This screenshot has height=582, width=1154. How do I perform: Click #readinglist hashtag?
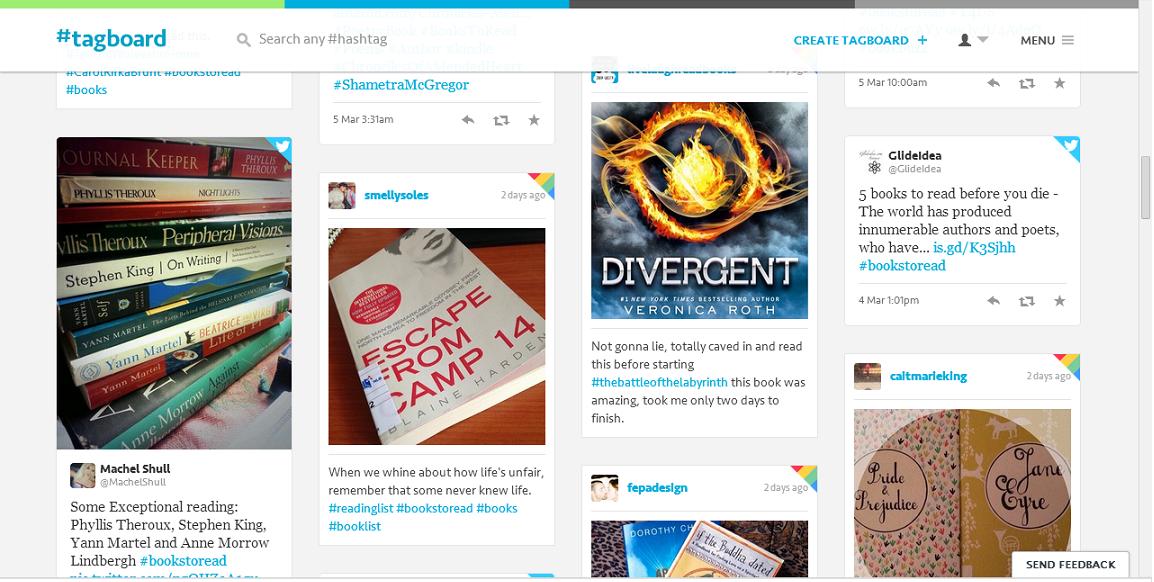tap(361, 508)
